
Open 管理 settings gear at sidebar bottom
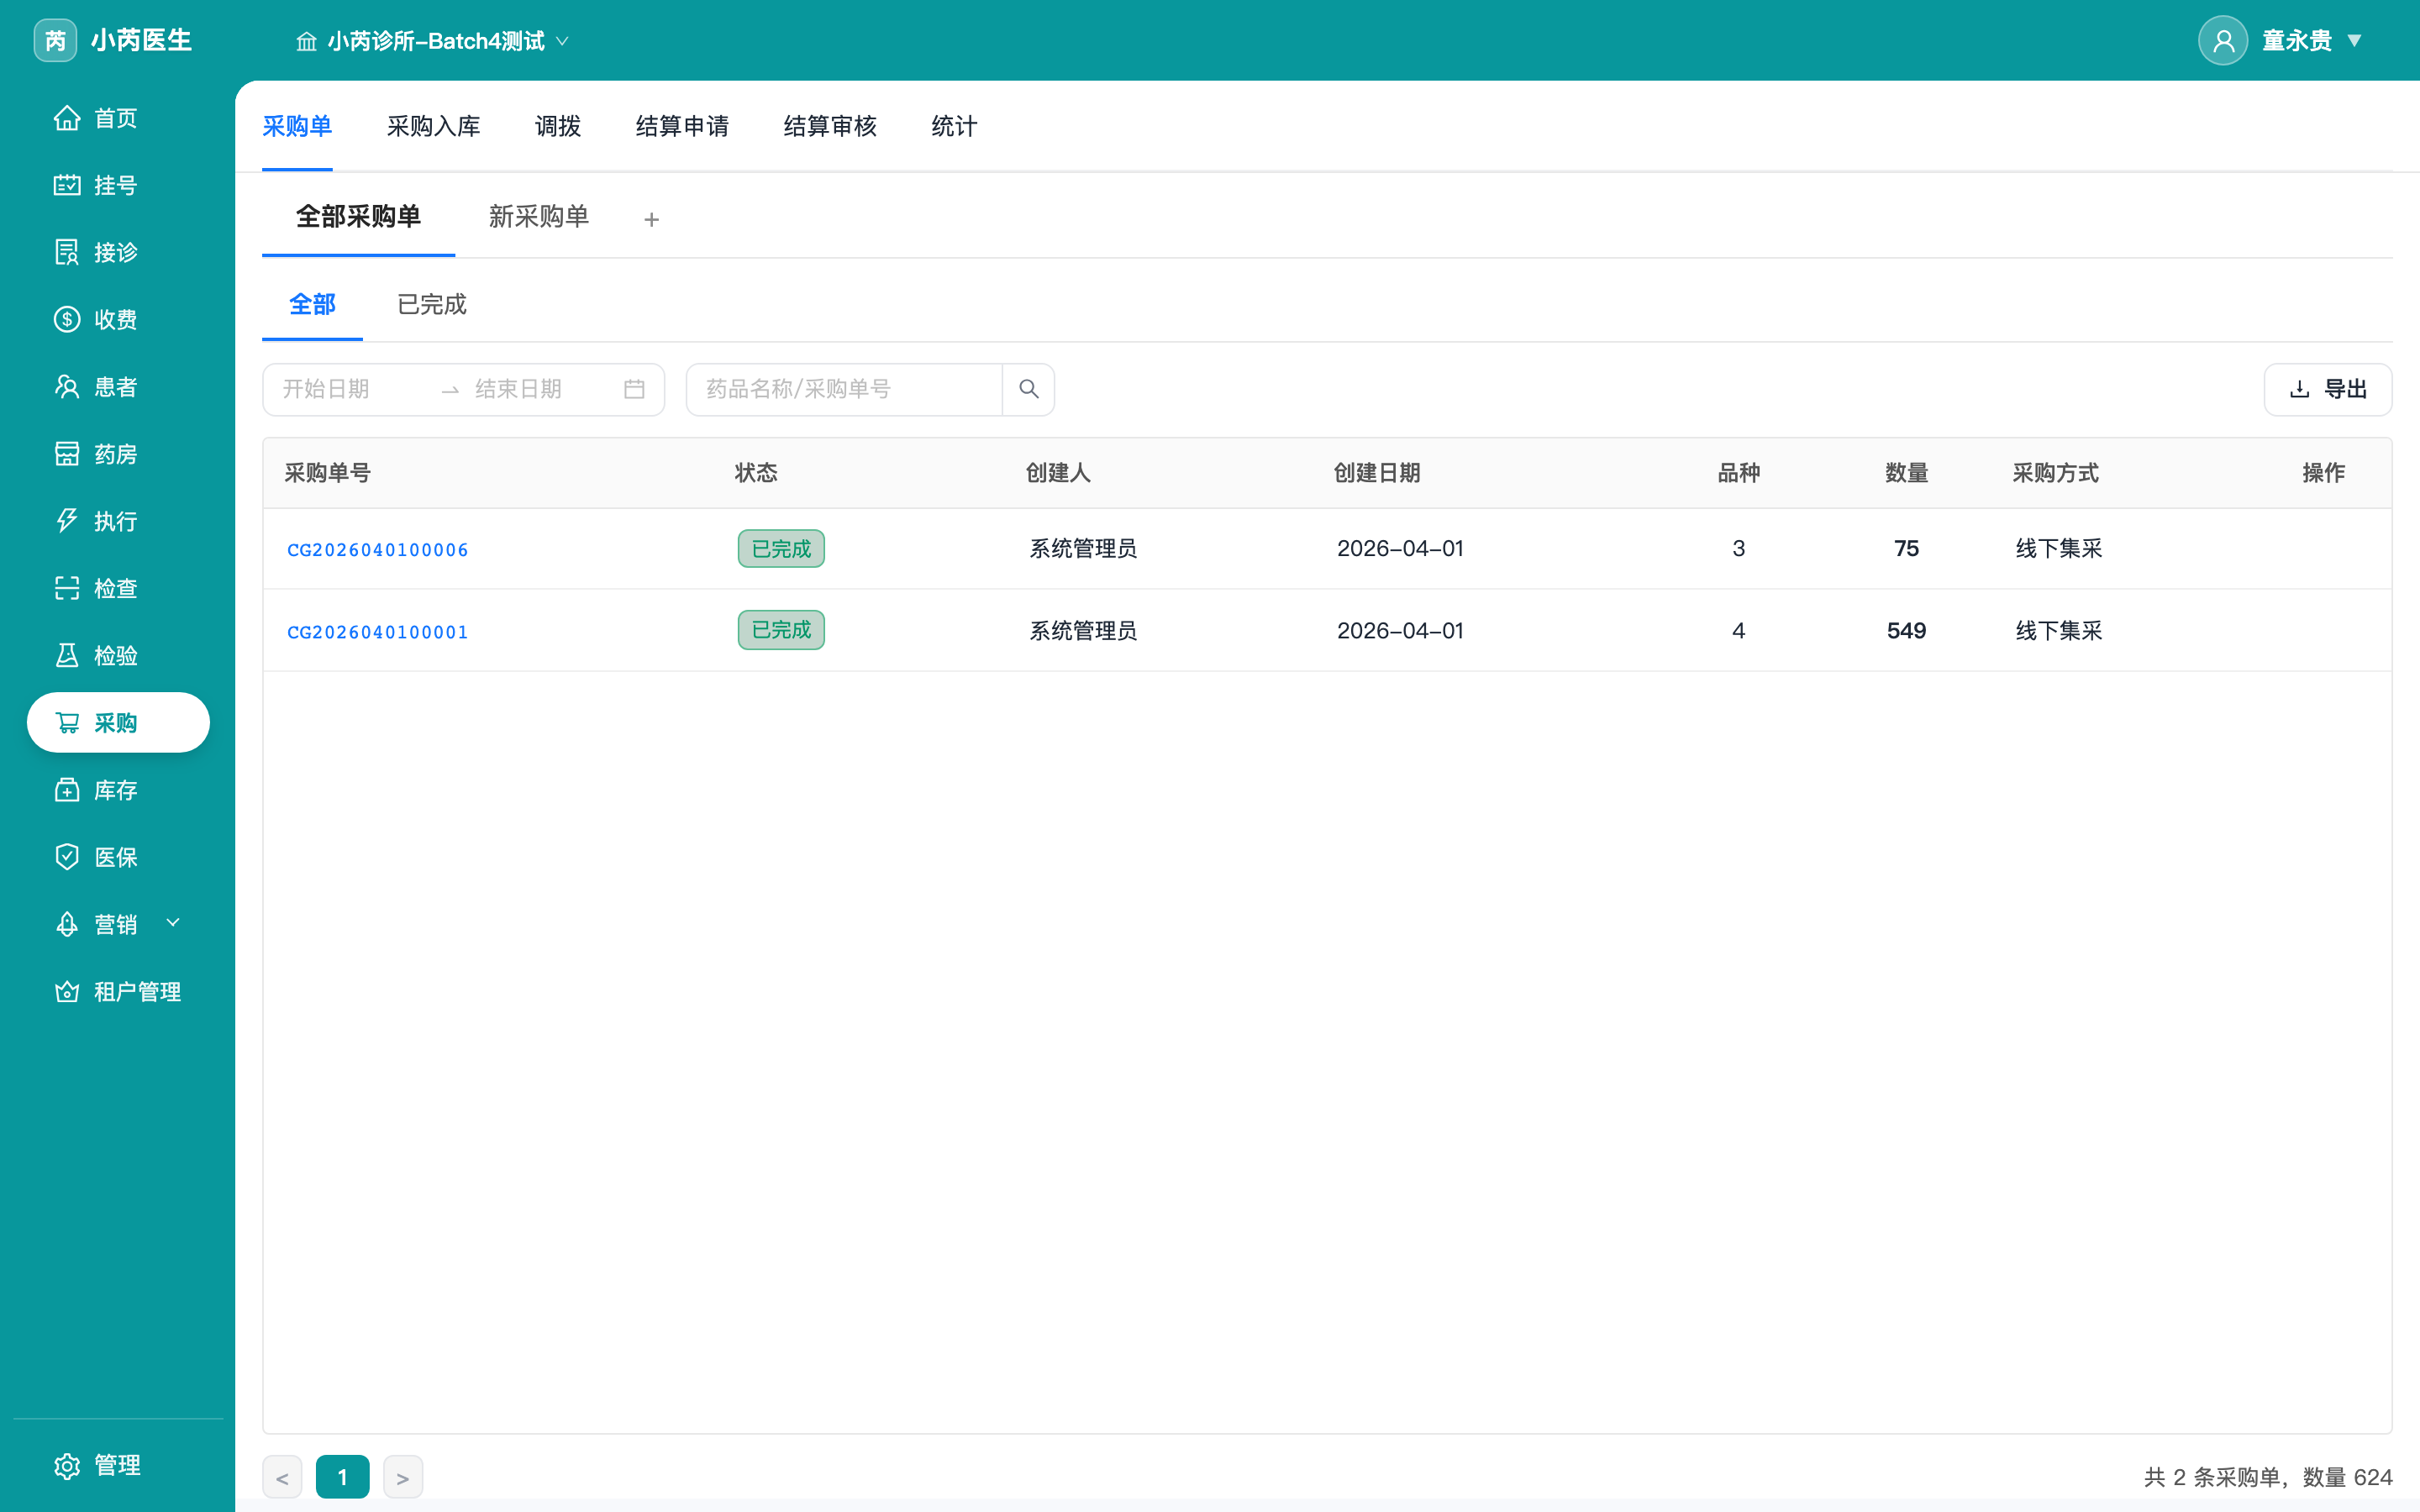67,1465
